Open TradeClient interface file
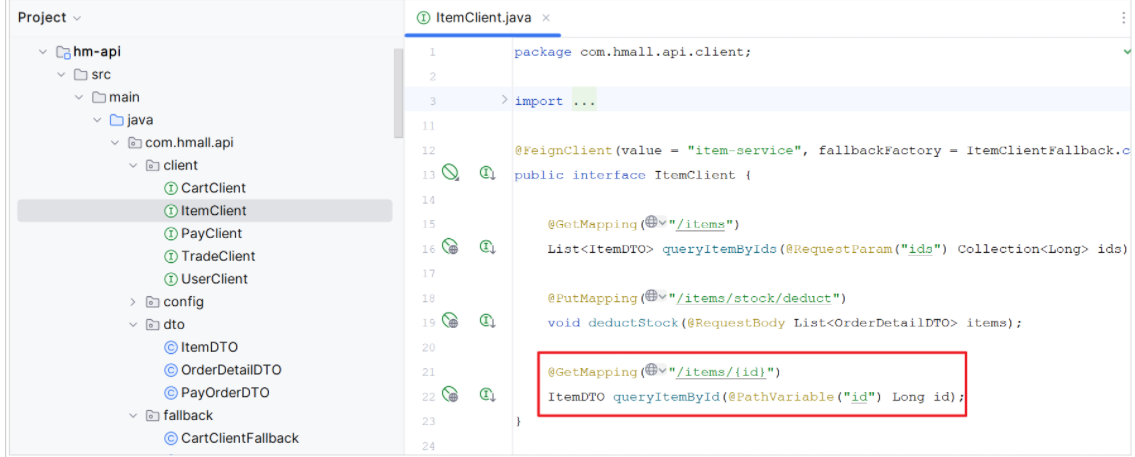Image resolution: width=1135 pixels, height=457 pixels. coord(218,256)
